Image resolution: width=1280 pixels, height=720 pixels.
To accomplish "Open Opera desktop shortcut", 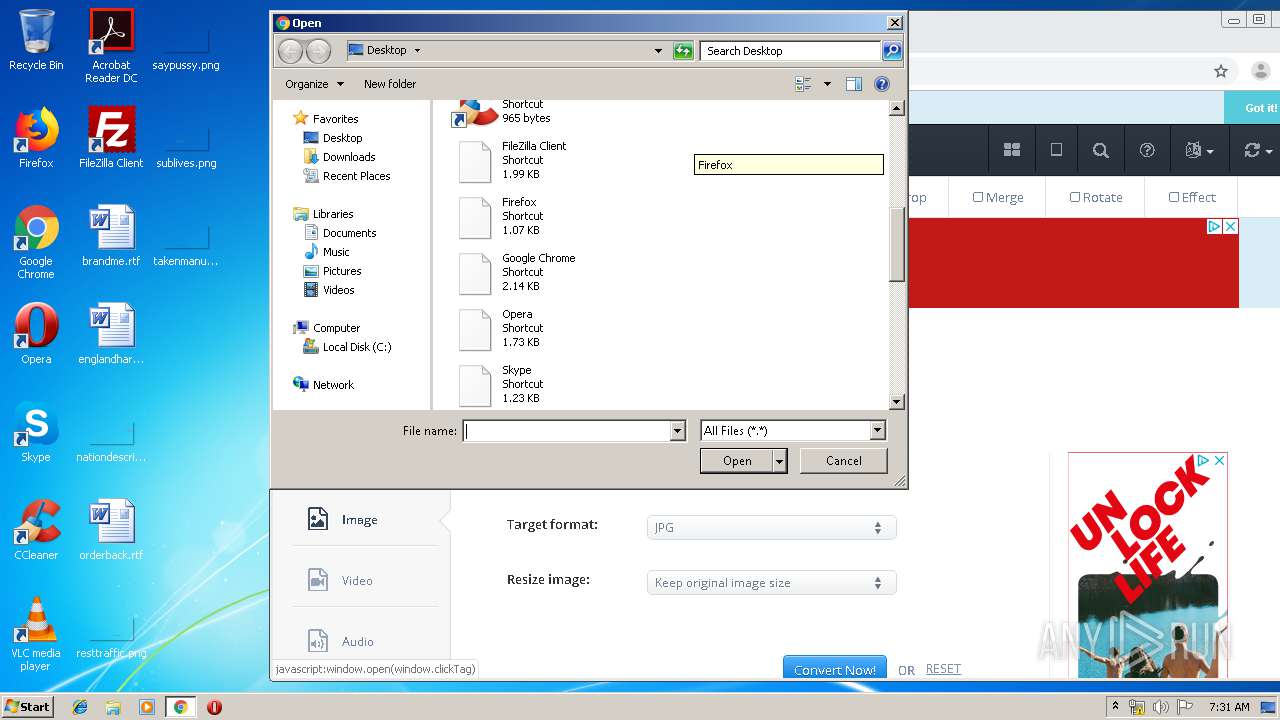I will tap(36, 334).
